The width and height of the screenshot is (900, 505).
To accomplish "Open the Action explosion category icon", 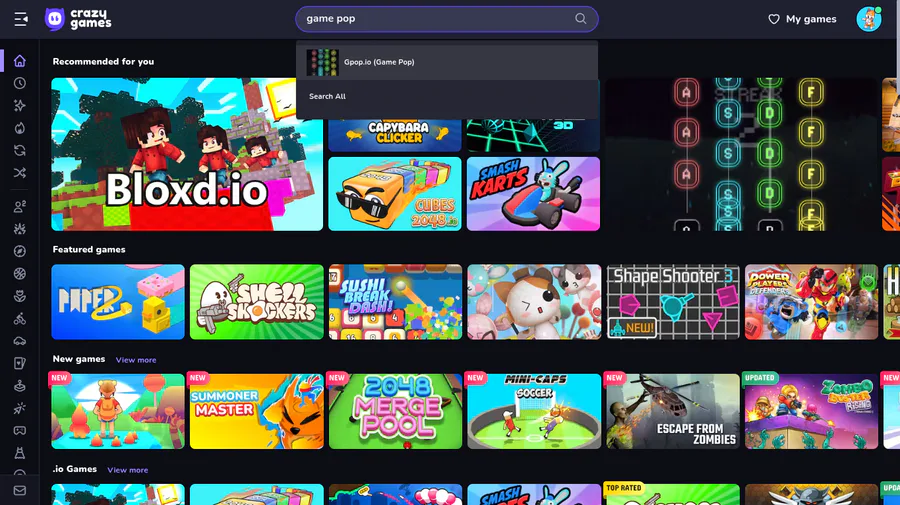I will click(x=20, y=229).
